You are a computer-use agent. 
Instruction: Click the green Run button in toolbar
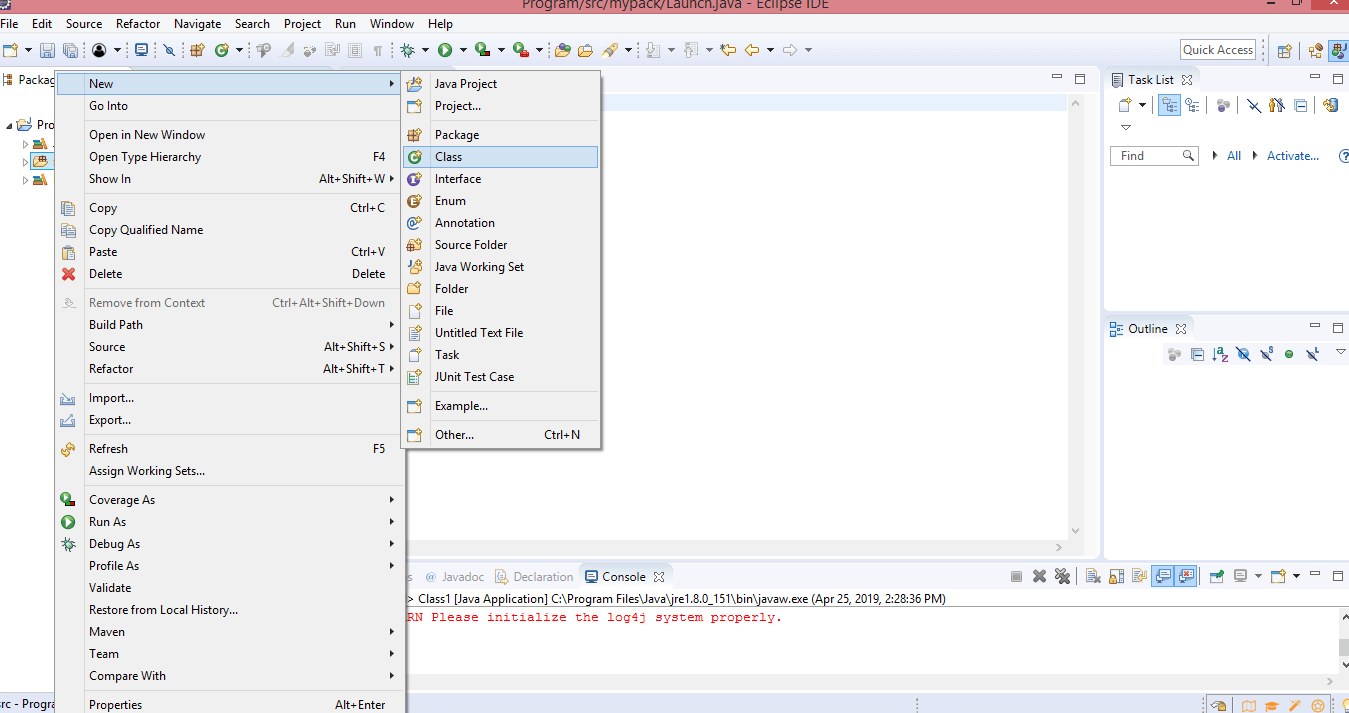point(445,50)
